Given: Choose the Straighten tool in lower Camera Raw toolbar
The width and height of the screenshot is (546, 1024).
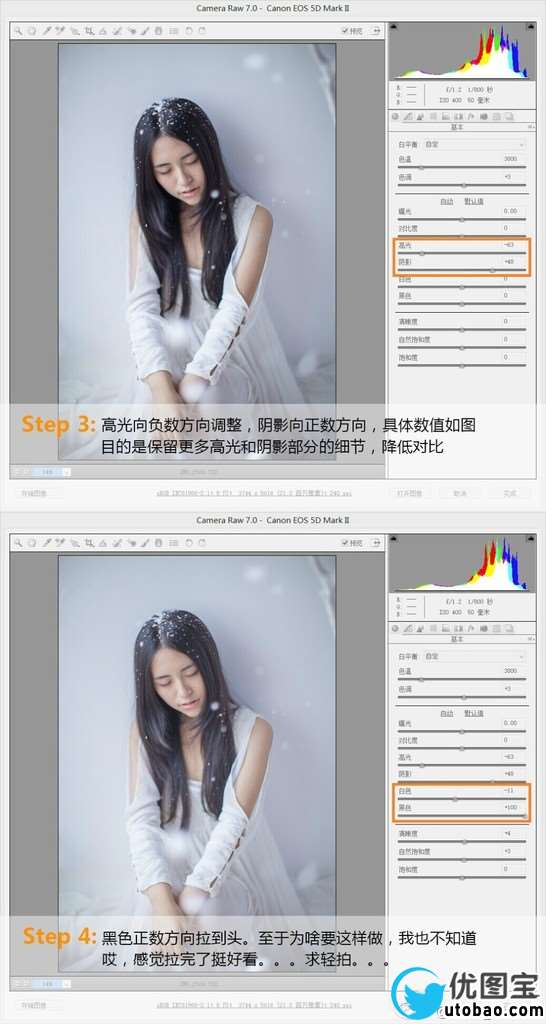Looking at the screenshot, I should [x=102, y=542].
